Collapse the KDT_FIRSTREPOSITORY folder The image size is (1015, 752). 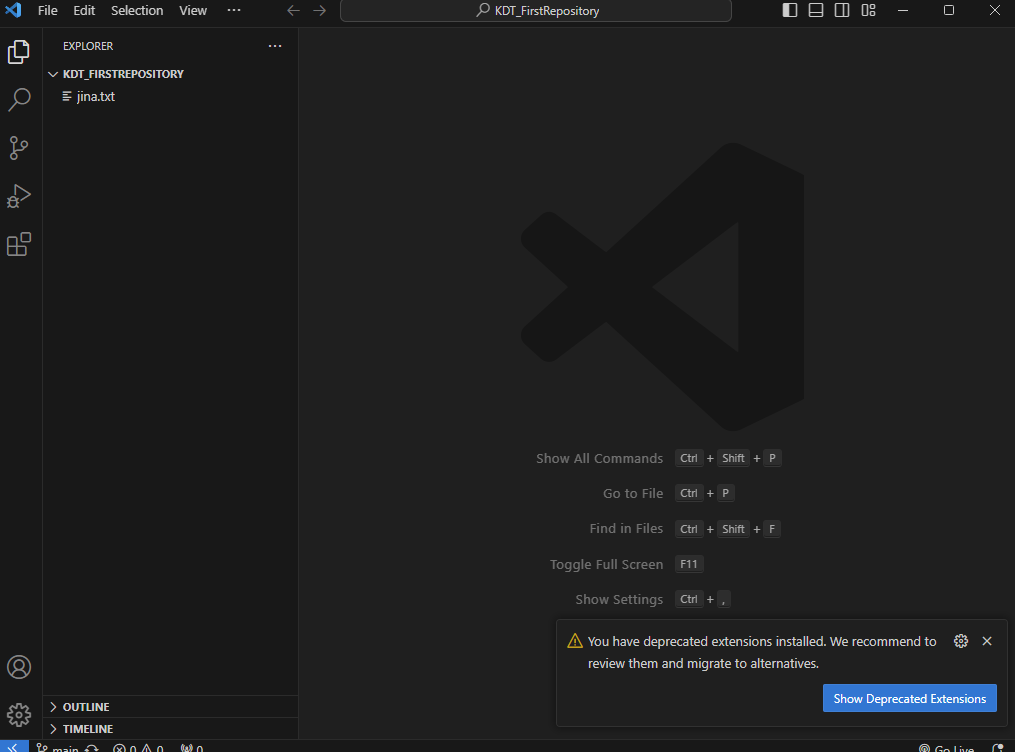pos(170,74)
